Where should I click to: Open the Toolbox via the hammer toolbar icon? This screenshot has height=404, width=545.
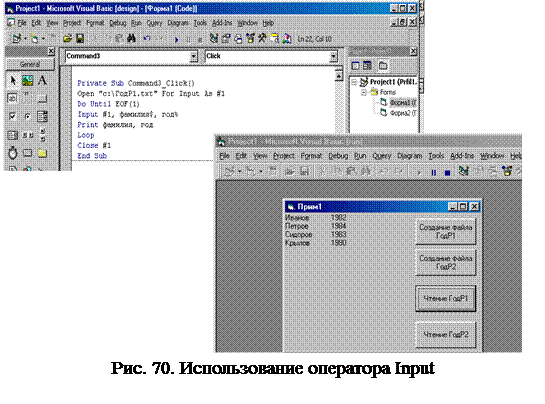[x=262, y=38]
